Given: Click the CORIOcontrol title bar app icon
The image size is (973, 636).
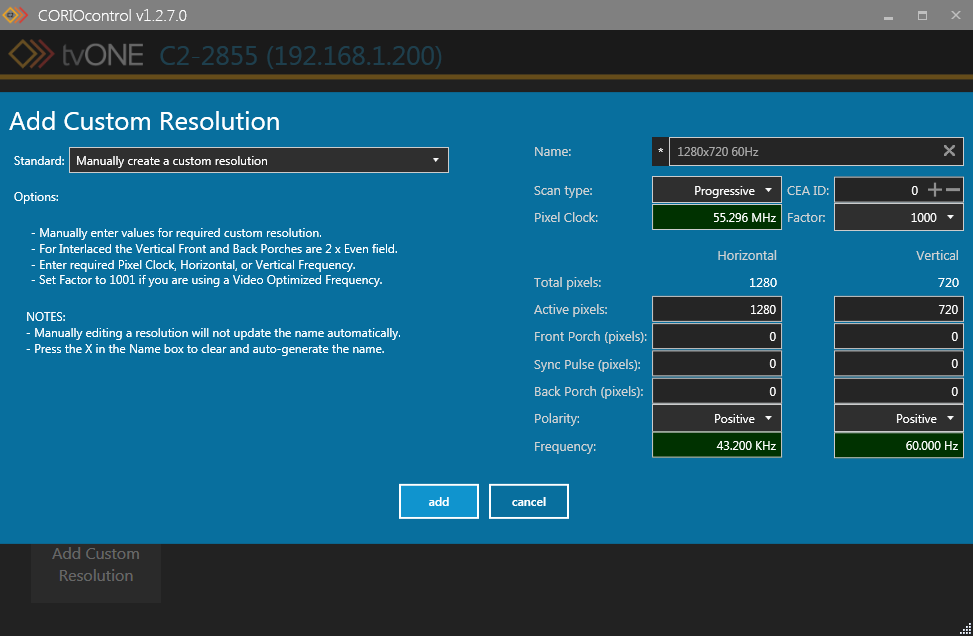Looking at the screenshot, I should (15, 14).
